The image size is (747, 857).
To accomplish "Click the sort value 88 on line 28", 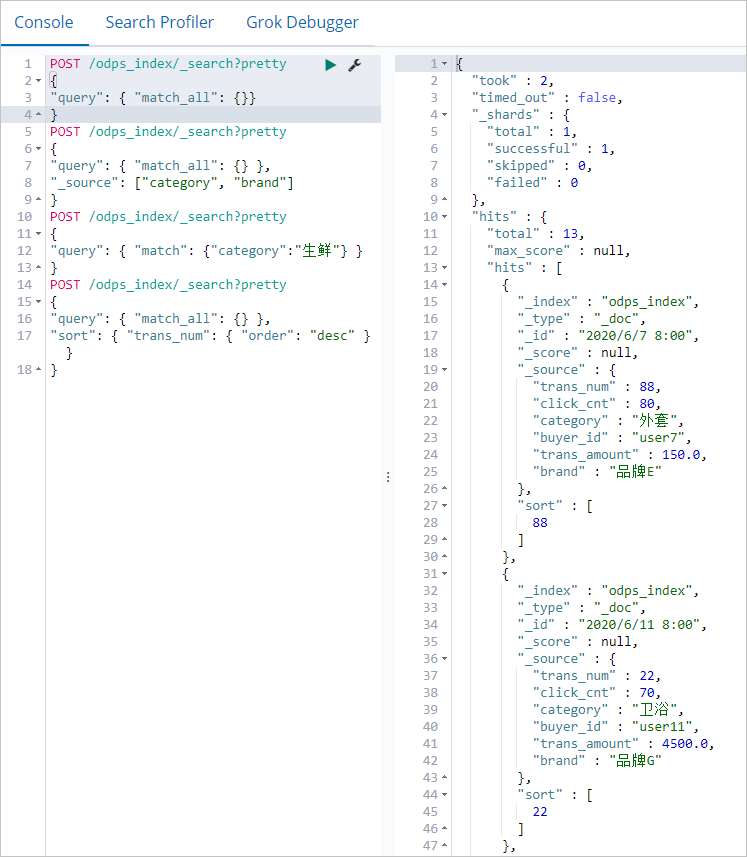I will (540, 523).
